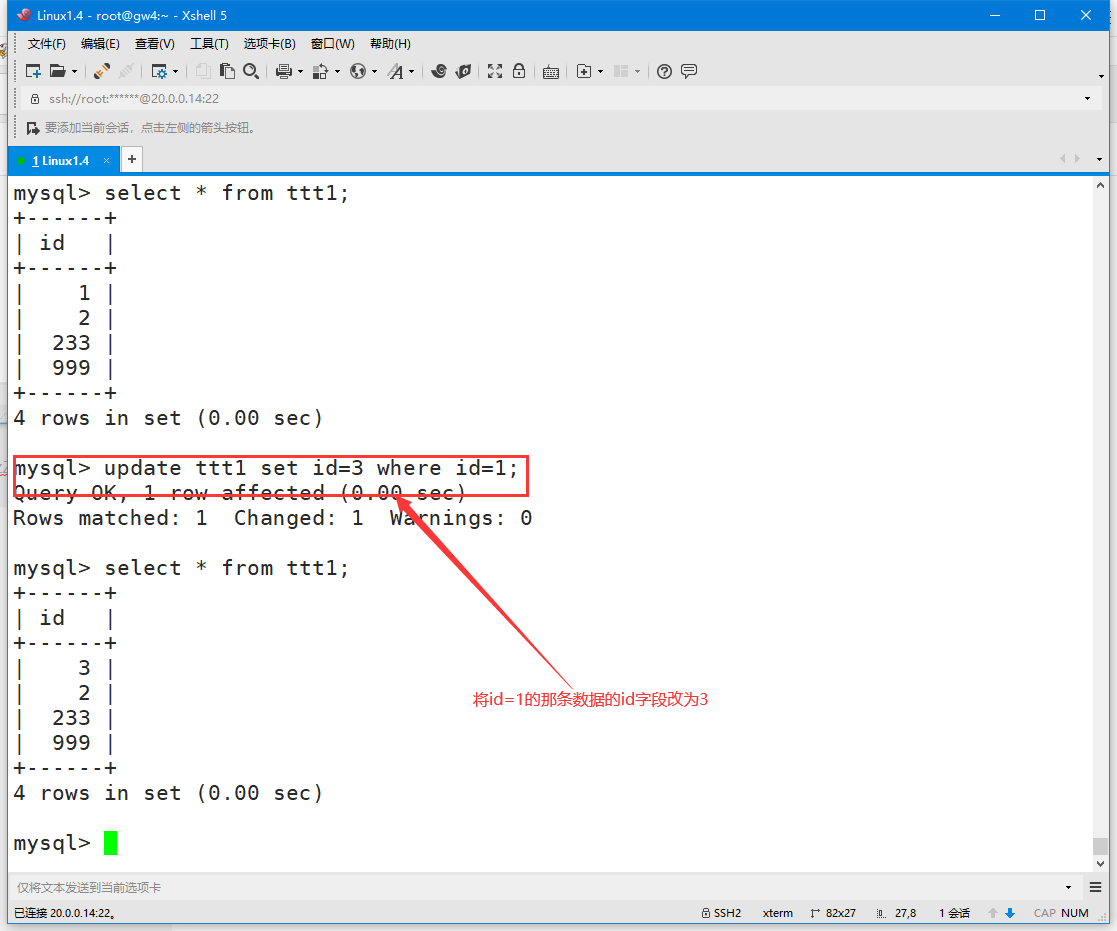Click the SSH2 status bar entry
The height and width of the screenshot is (931, 1117).
click(722, 913)
